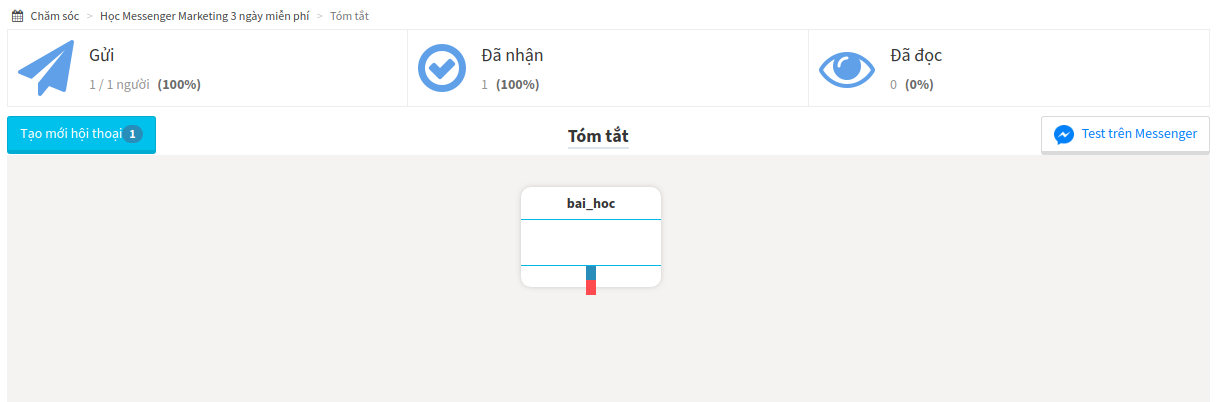This screenshot has height=402, width=1218.
Task: Open the Học Messenger Marketing 3 ngày miễn phí breadcrumb
Action: (204, 16)
